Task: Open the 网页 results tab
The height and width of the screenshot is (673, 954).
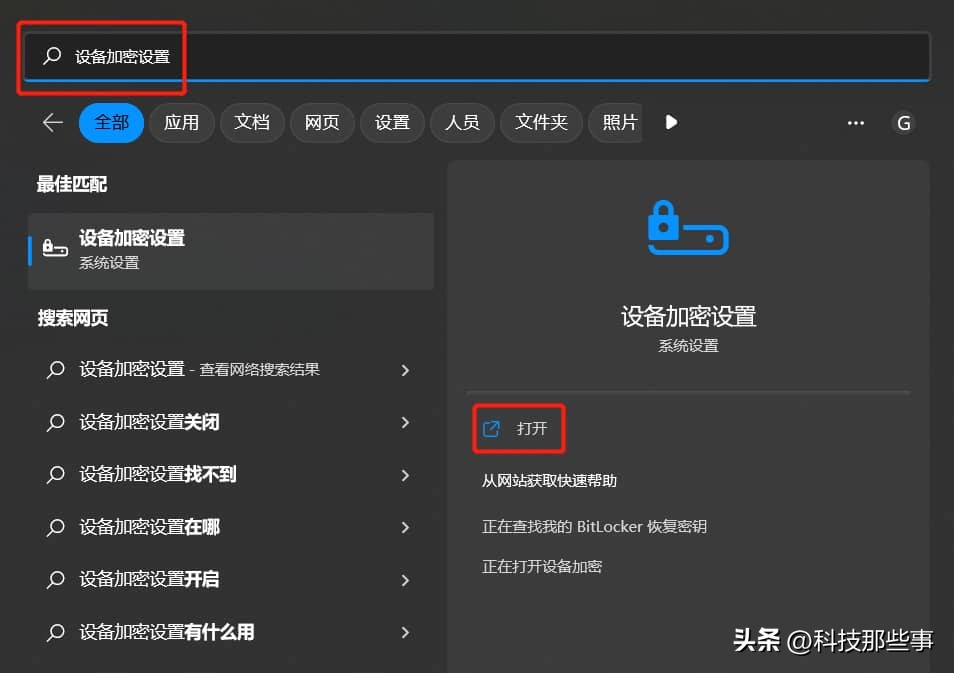Action: [x=322, y=122]
